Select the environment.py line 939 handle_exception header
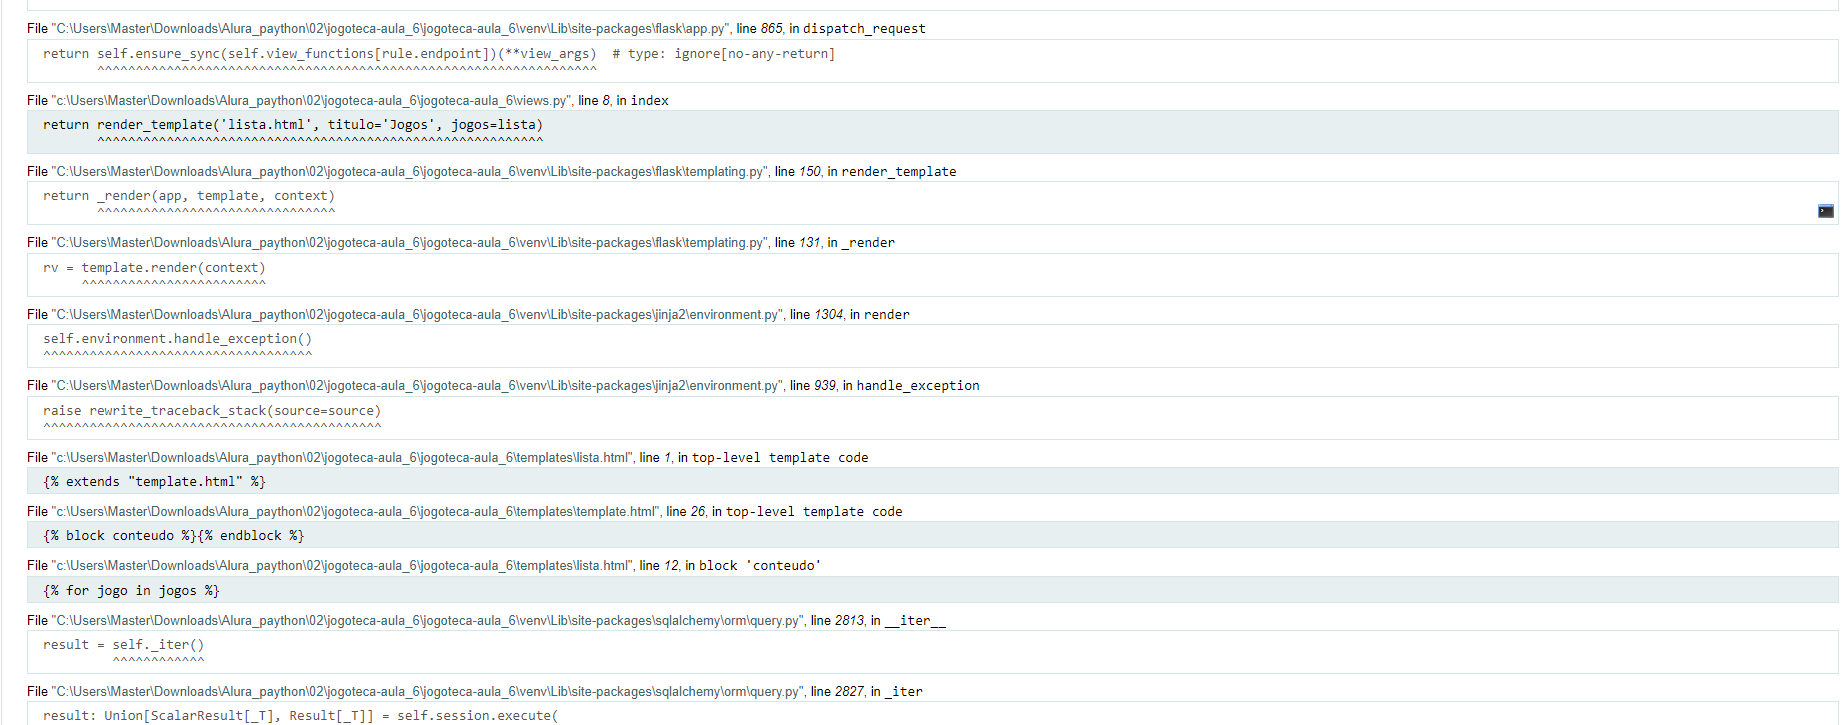The image size is (1848, 725). (x=503, y=385)
